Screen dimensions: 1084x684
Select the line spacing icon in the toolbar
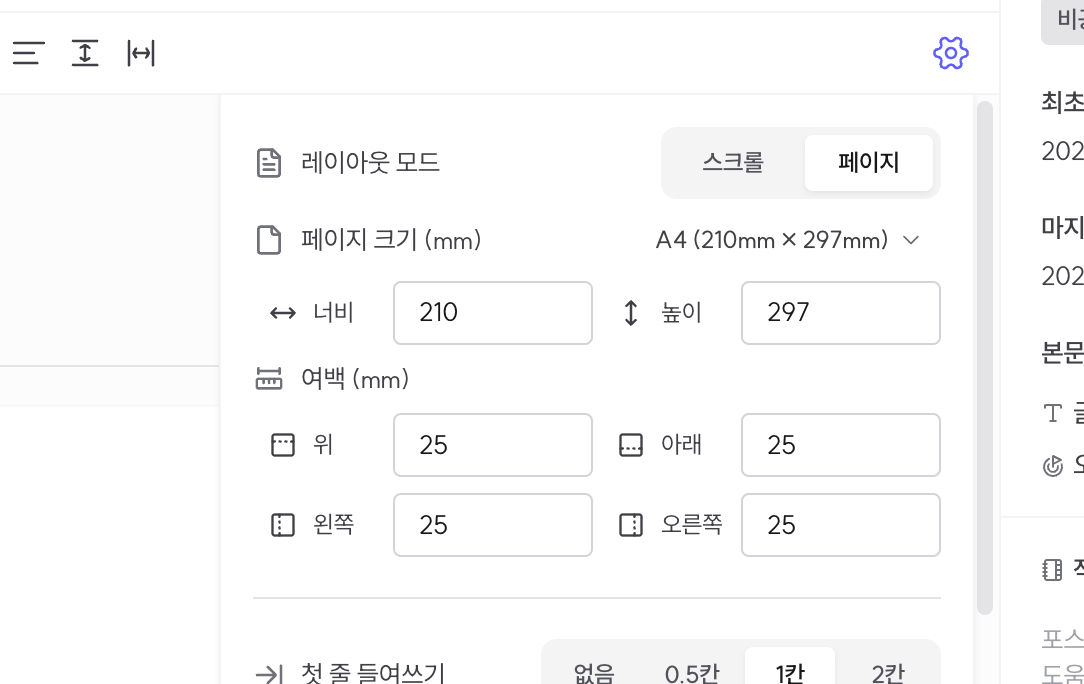pos(27,54)
